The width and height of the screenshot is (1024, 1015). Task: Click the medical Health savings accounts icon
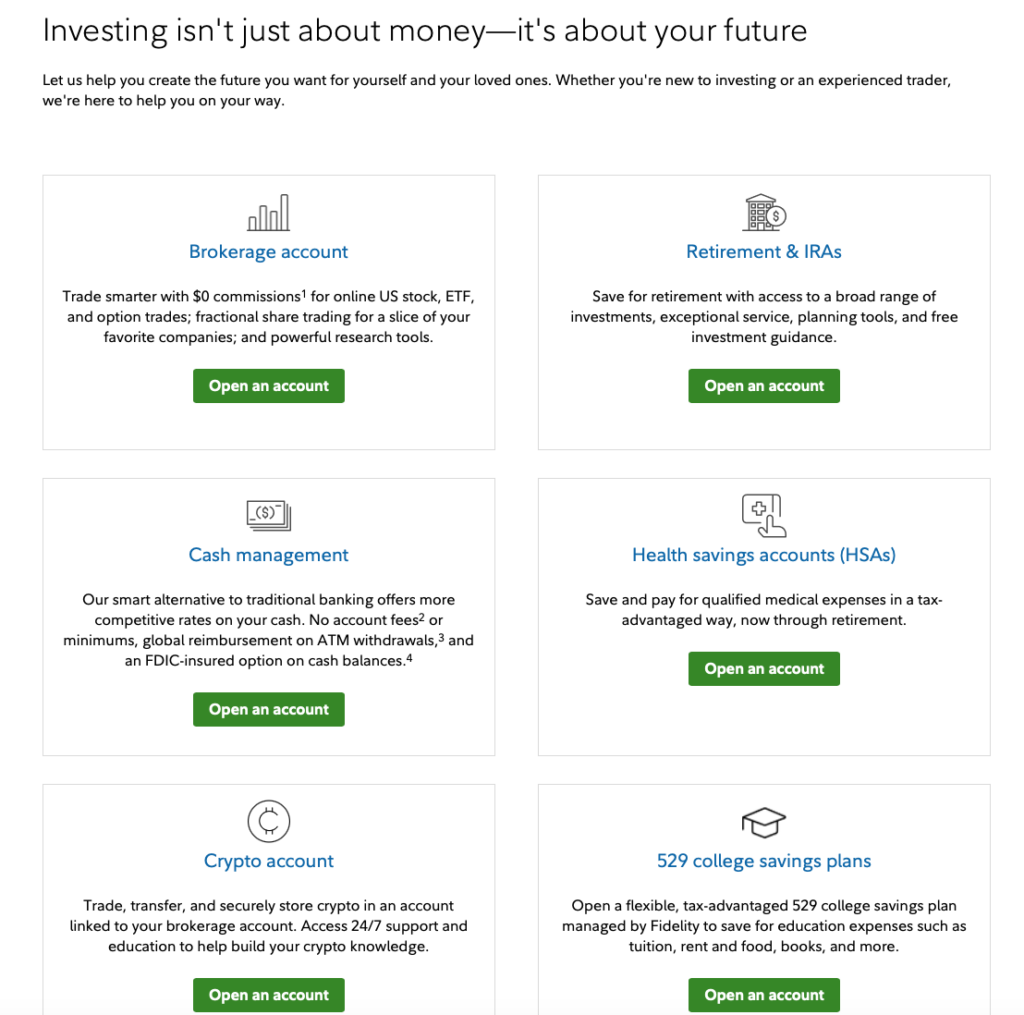(764, 515)
